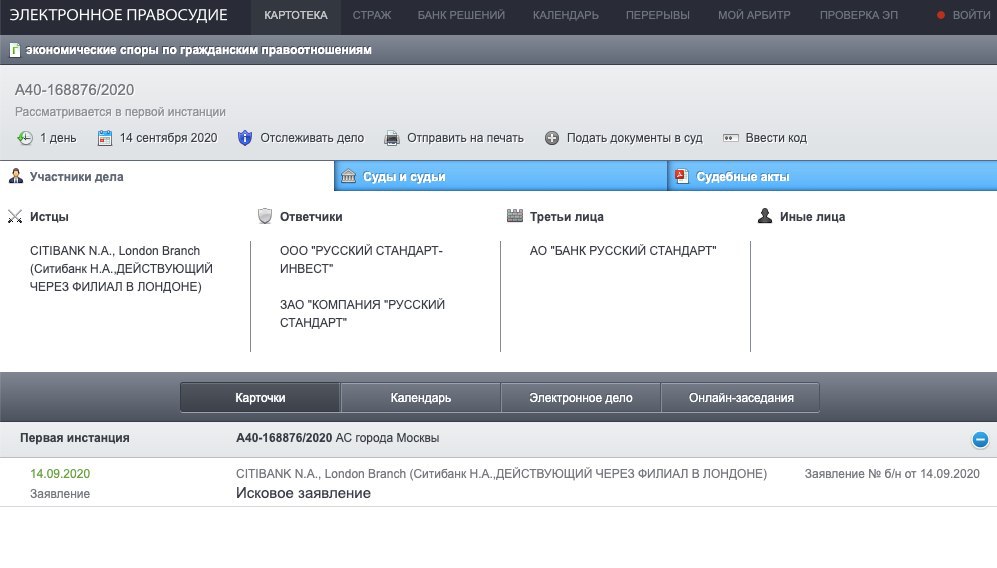The width and height of the screenshot is (997, 568).
Task: Click the CITIBANK filer name in the claim row
Action: 501,473
